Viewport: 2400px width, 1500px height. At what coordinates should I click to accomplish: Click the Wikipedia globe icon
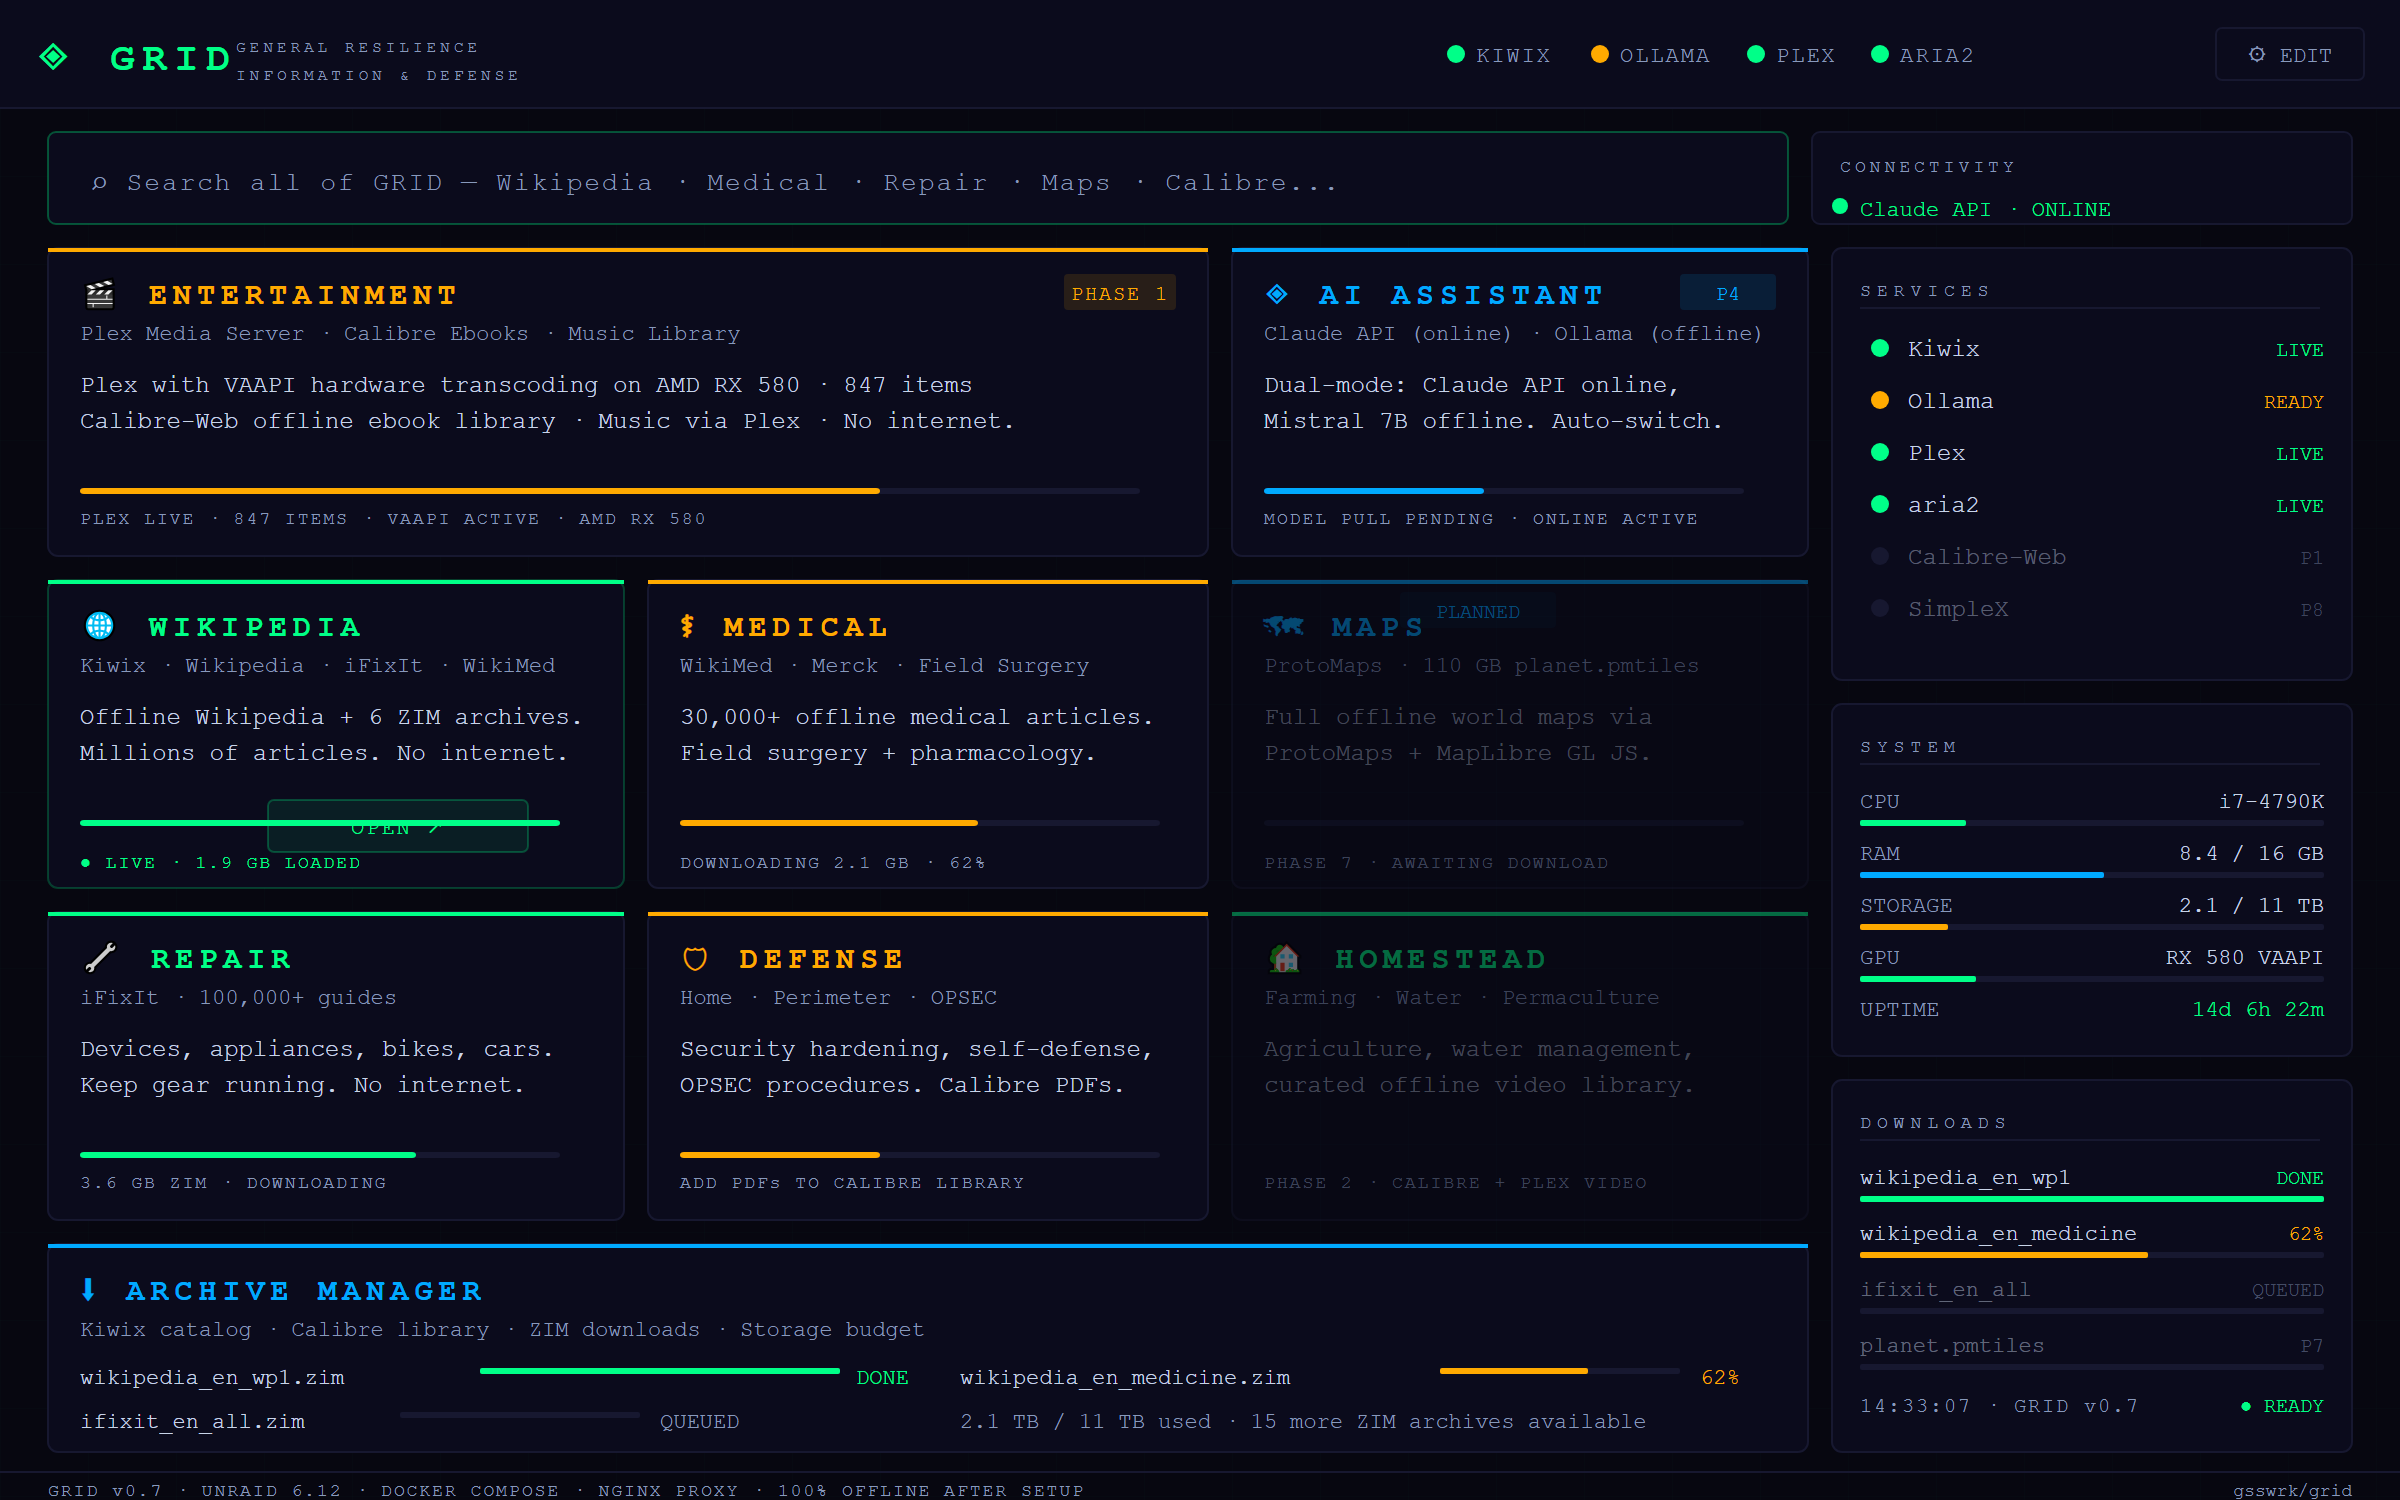100,626
